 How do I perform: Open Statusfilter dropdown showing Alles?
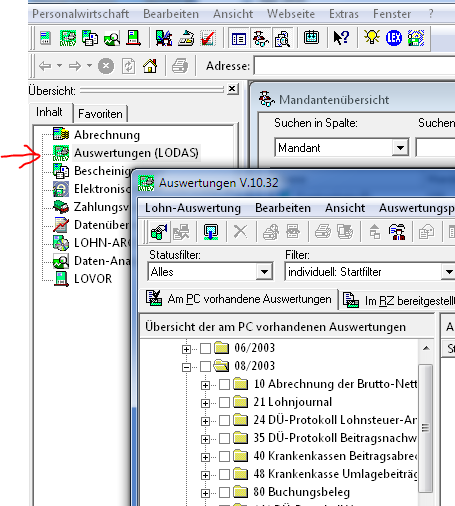click(264, 272)
